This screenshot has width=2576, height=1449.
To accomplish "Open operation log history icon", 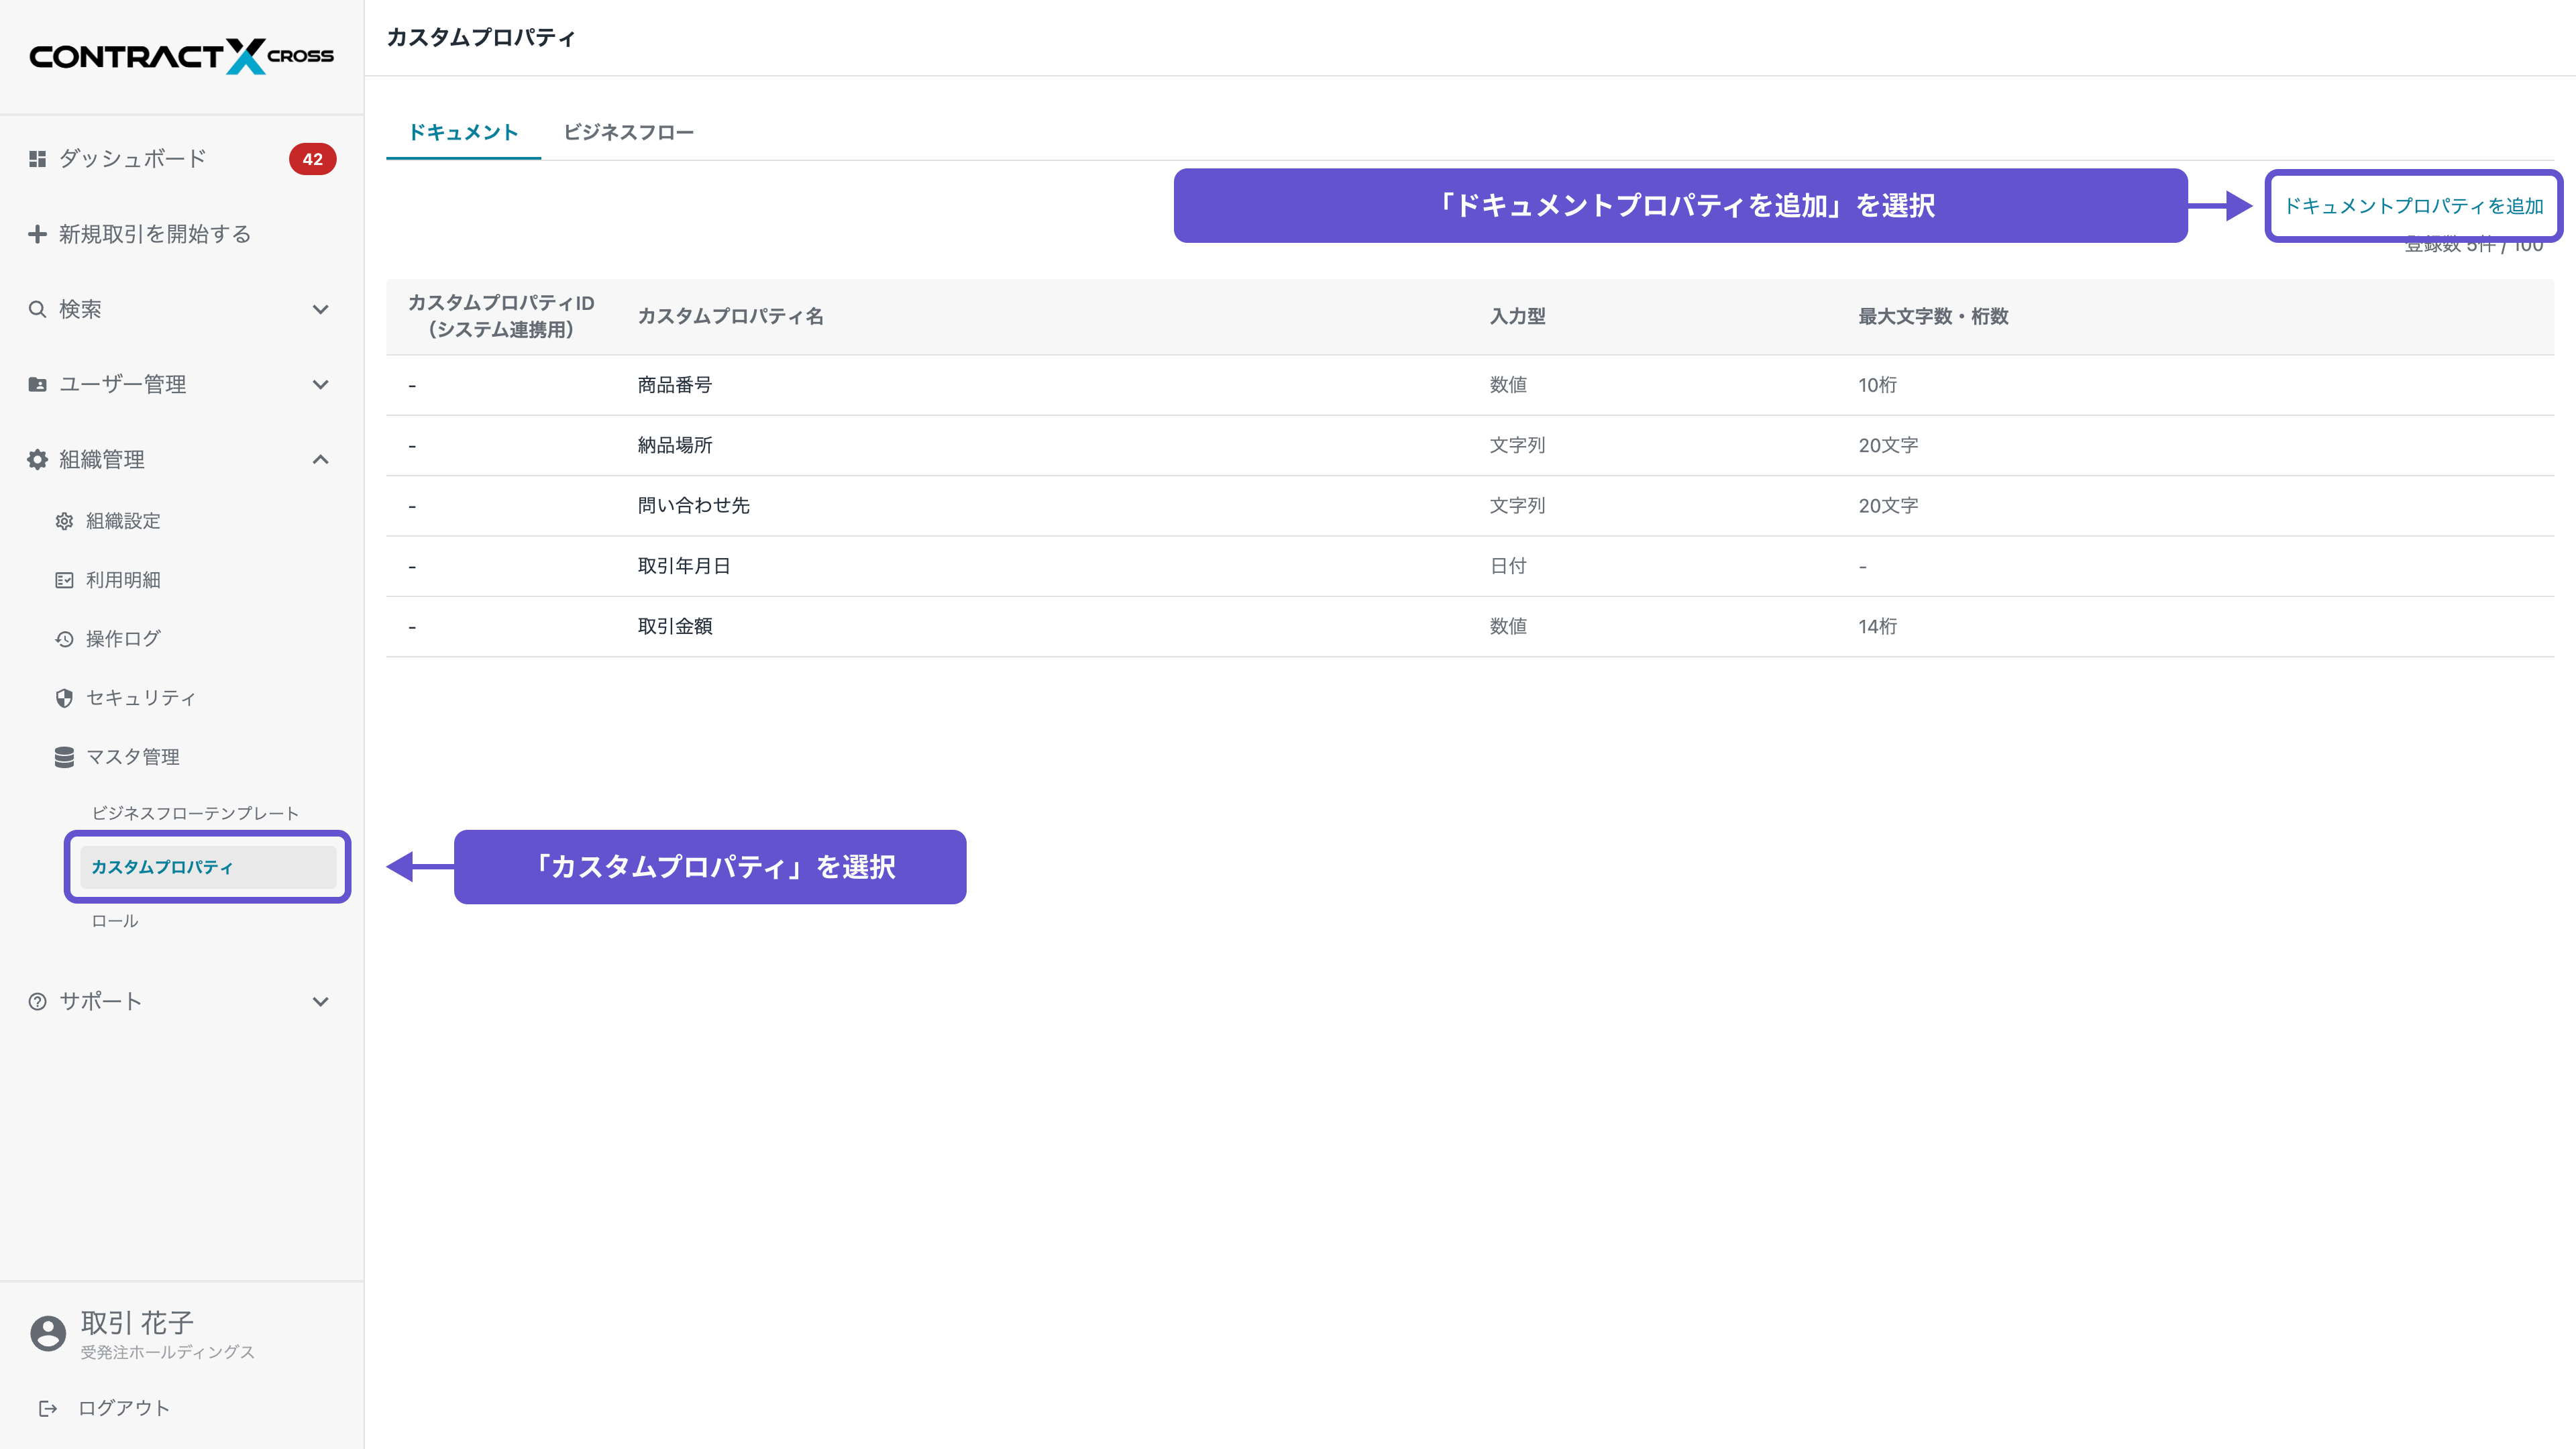I will [x=64, y=639].
